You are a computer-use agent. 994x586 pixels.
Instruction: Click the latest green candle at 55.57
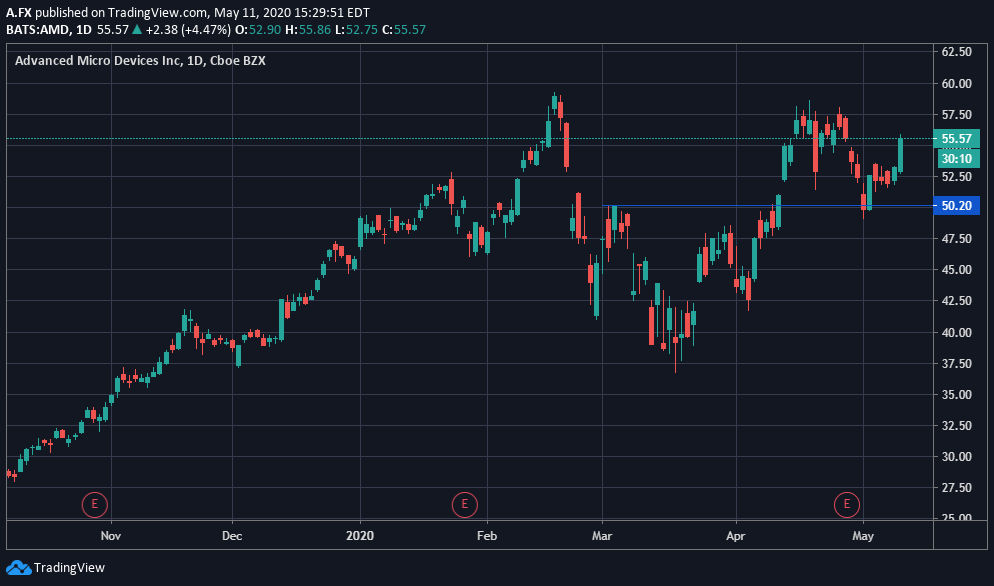(900, 154)
